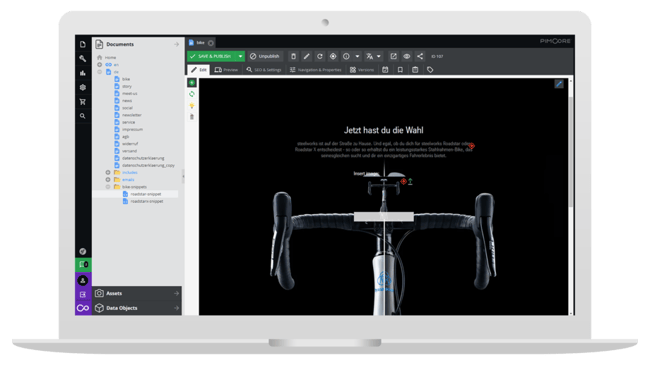650x365 pixels.
Task: Click the green upload arrow near Insert image
Action: tap(410, 181)
